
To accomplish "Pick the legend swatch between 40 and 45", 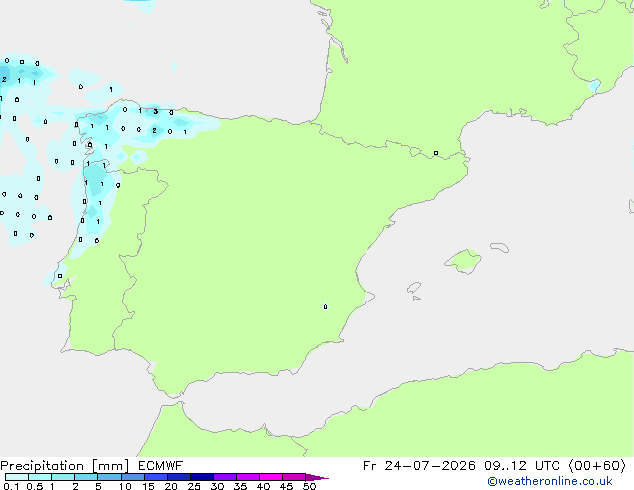I will click(271, 477).
